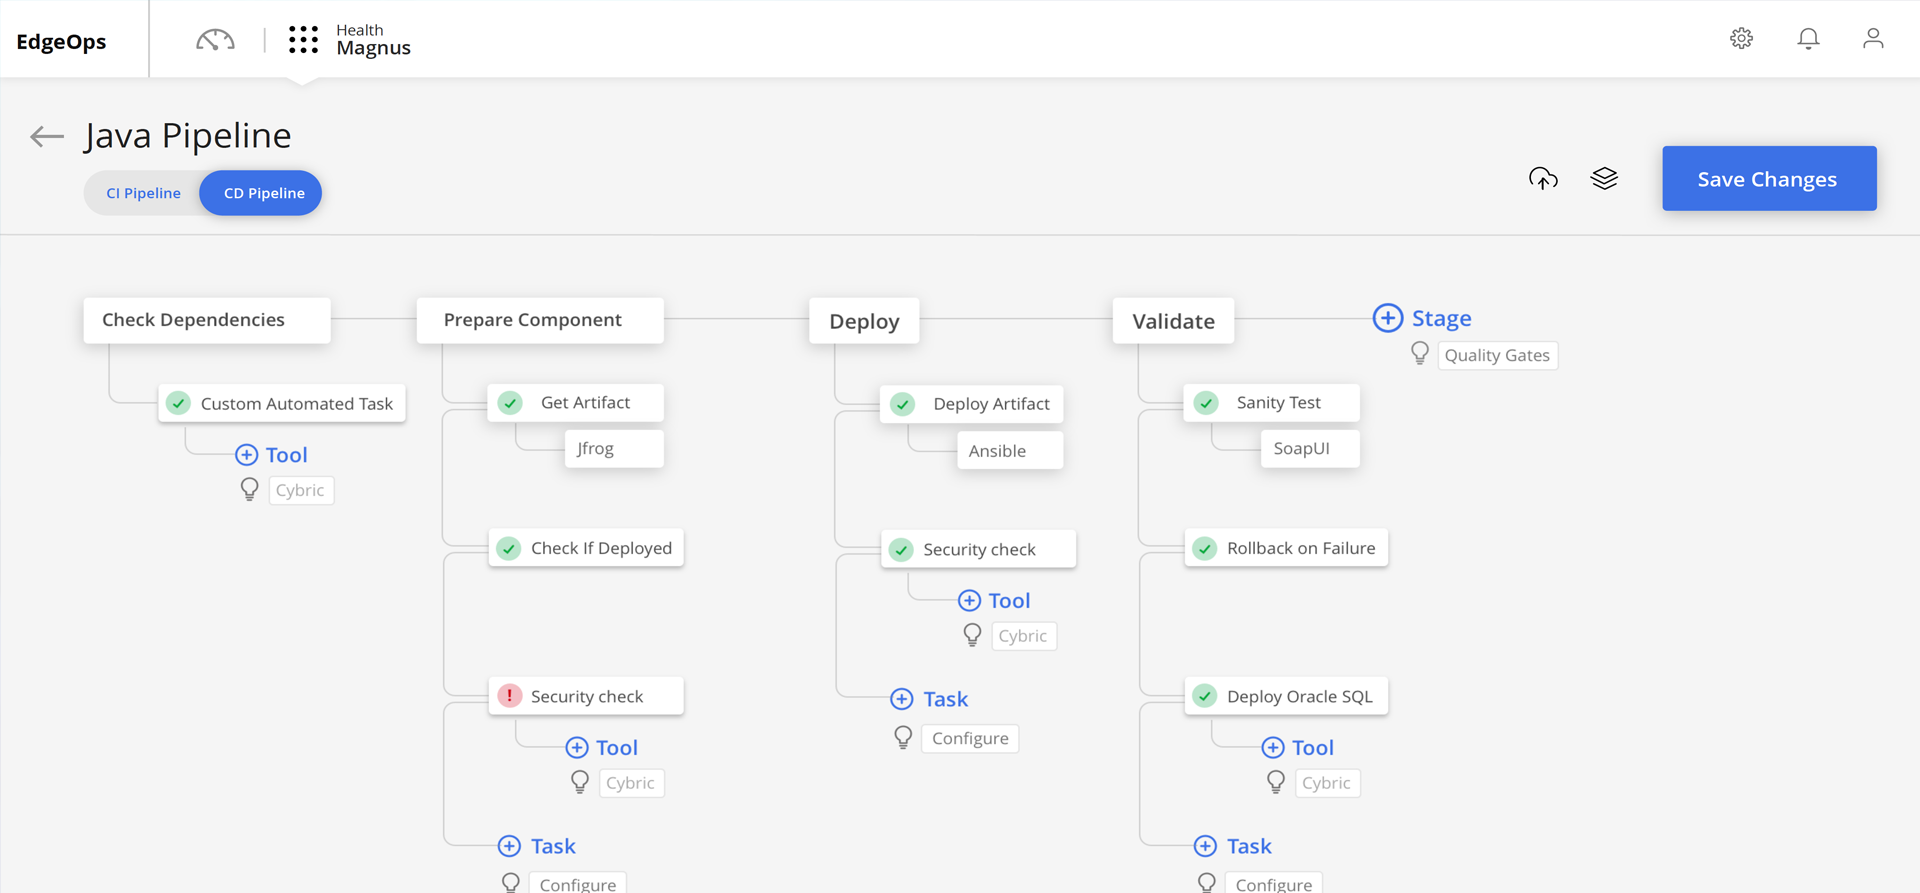The width and height of the screenshot is (1920, 893).
Task: Click plus Tool icon under Prepare Component Security check
Action: [576, 748]
